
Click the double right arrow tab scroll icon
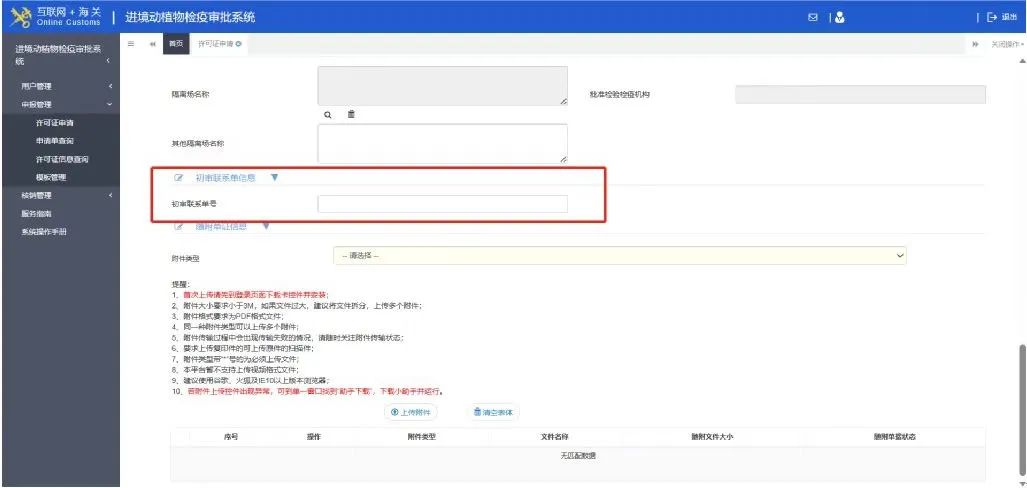[x=975, y=45]
